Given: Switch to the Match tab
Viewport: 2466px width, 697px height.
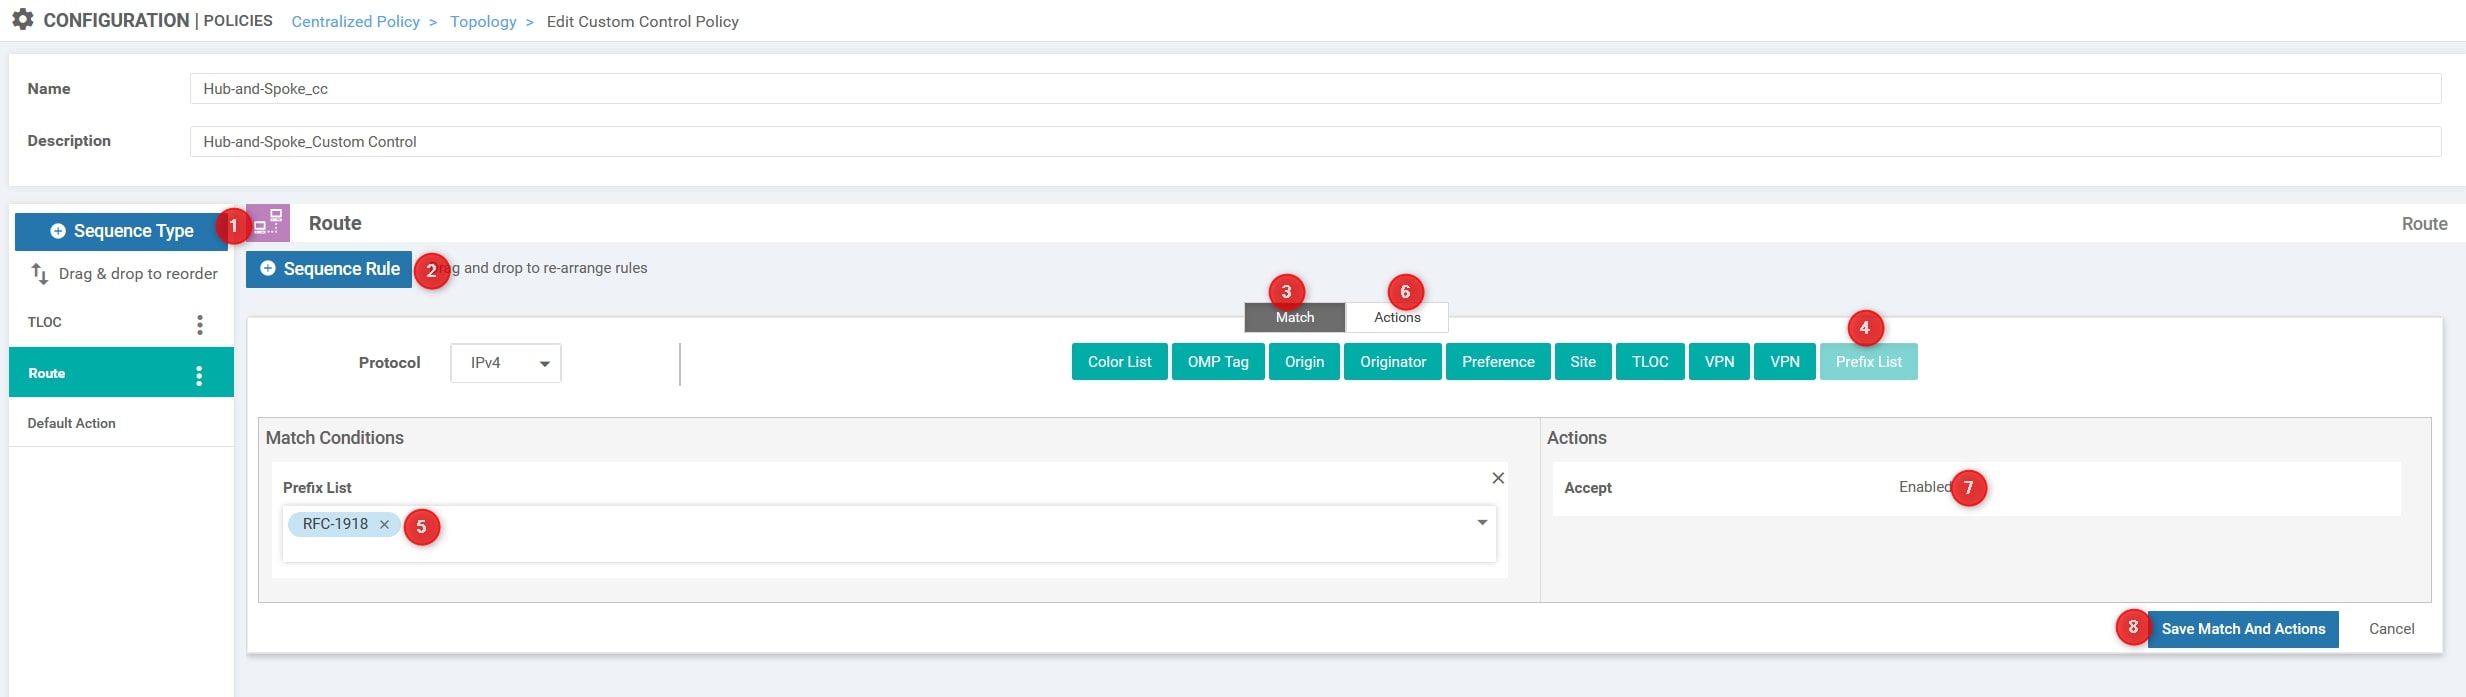Looking at the screenshot, I should point(1294,317).
